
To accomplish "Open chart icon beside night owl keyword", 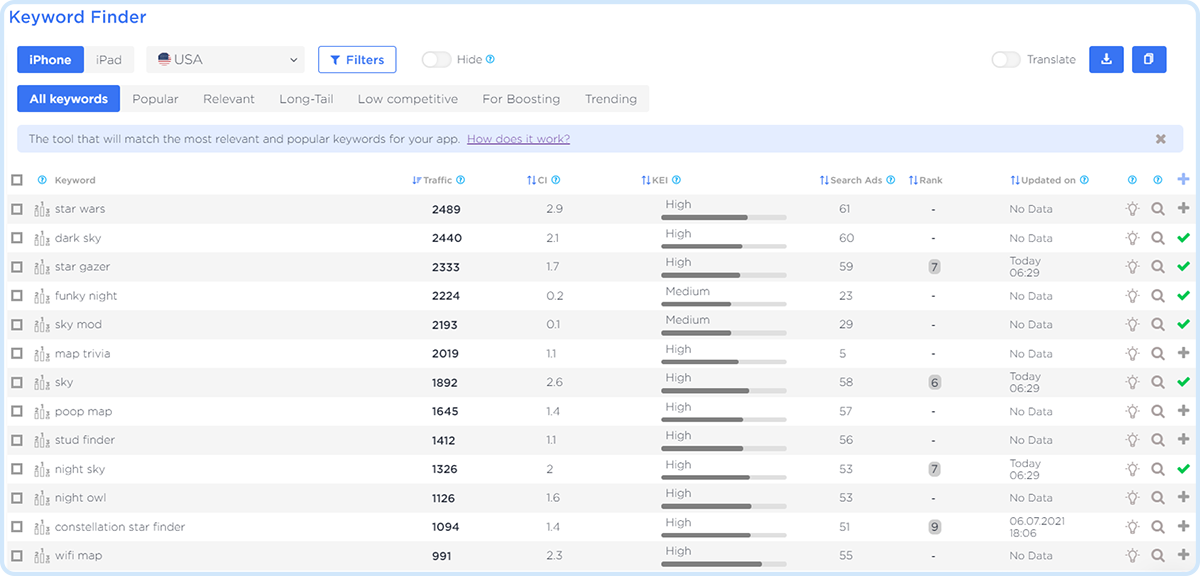I will (42, 498).
